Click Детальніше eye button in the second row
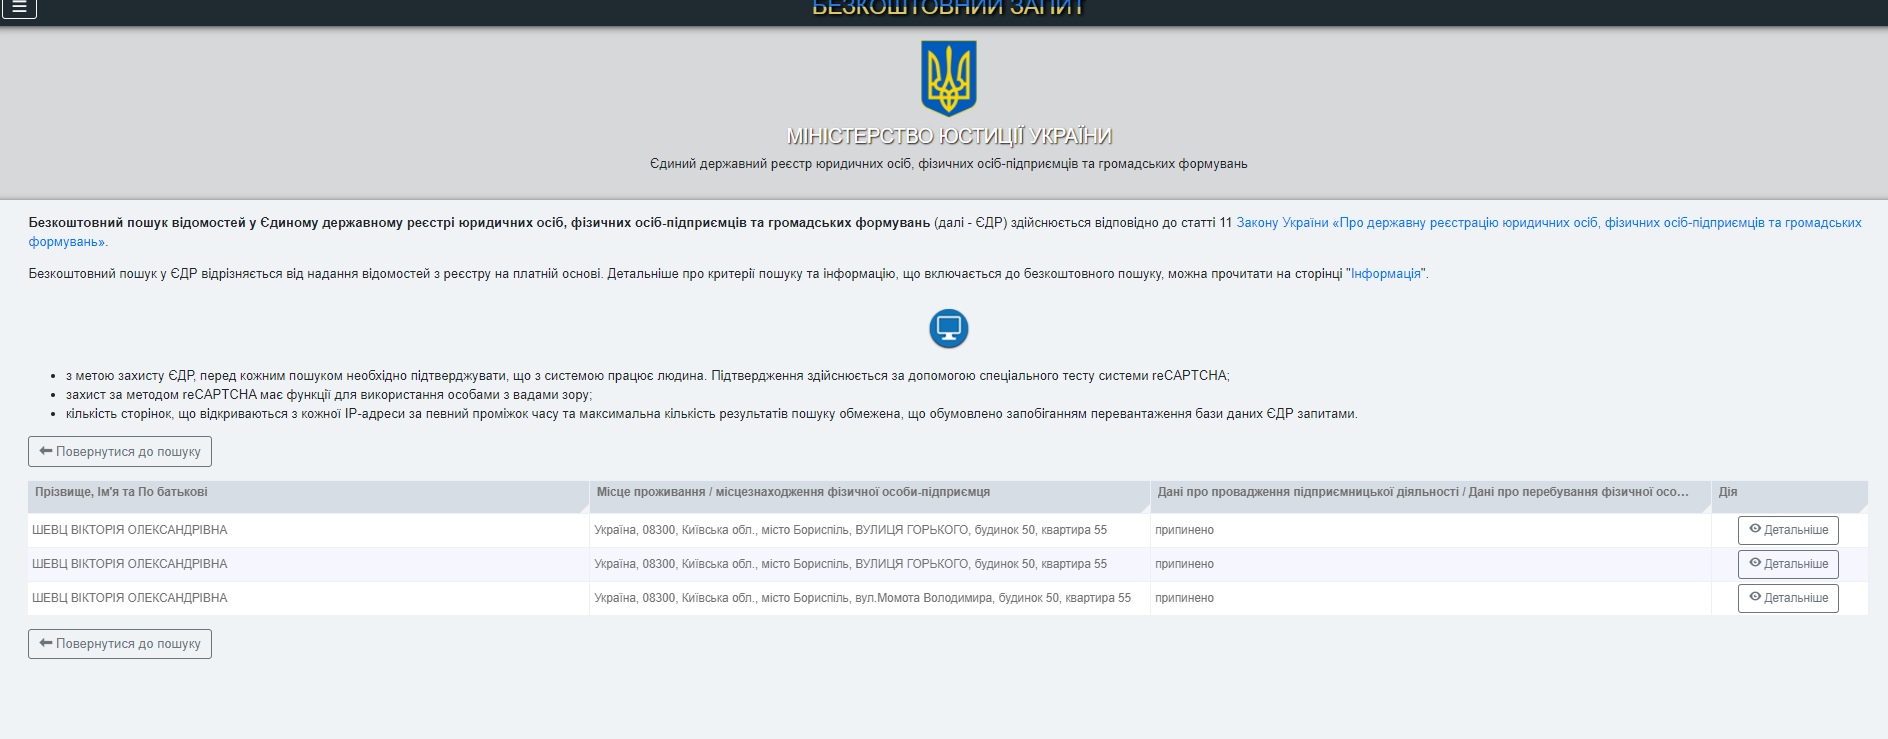This screenshot has width=1888, height=739. [1787, 564]
